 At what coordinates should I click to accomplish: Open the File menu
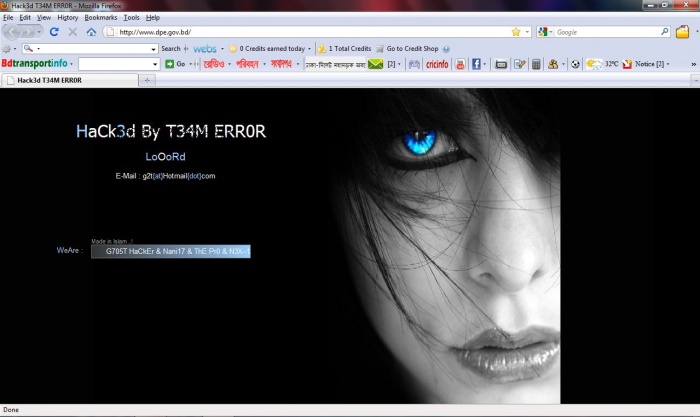[8, 17]
